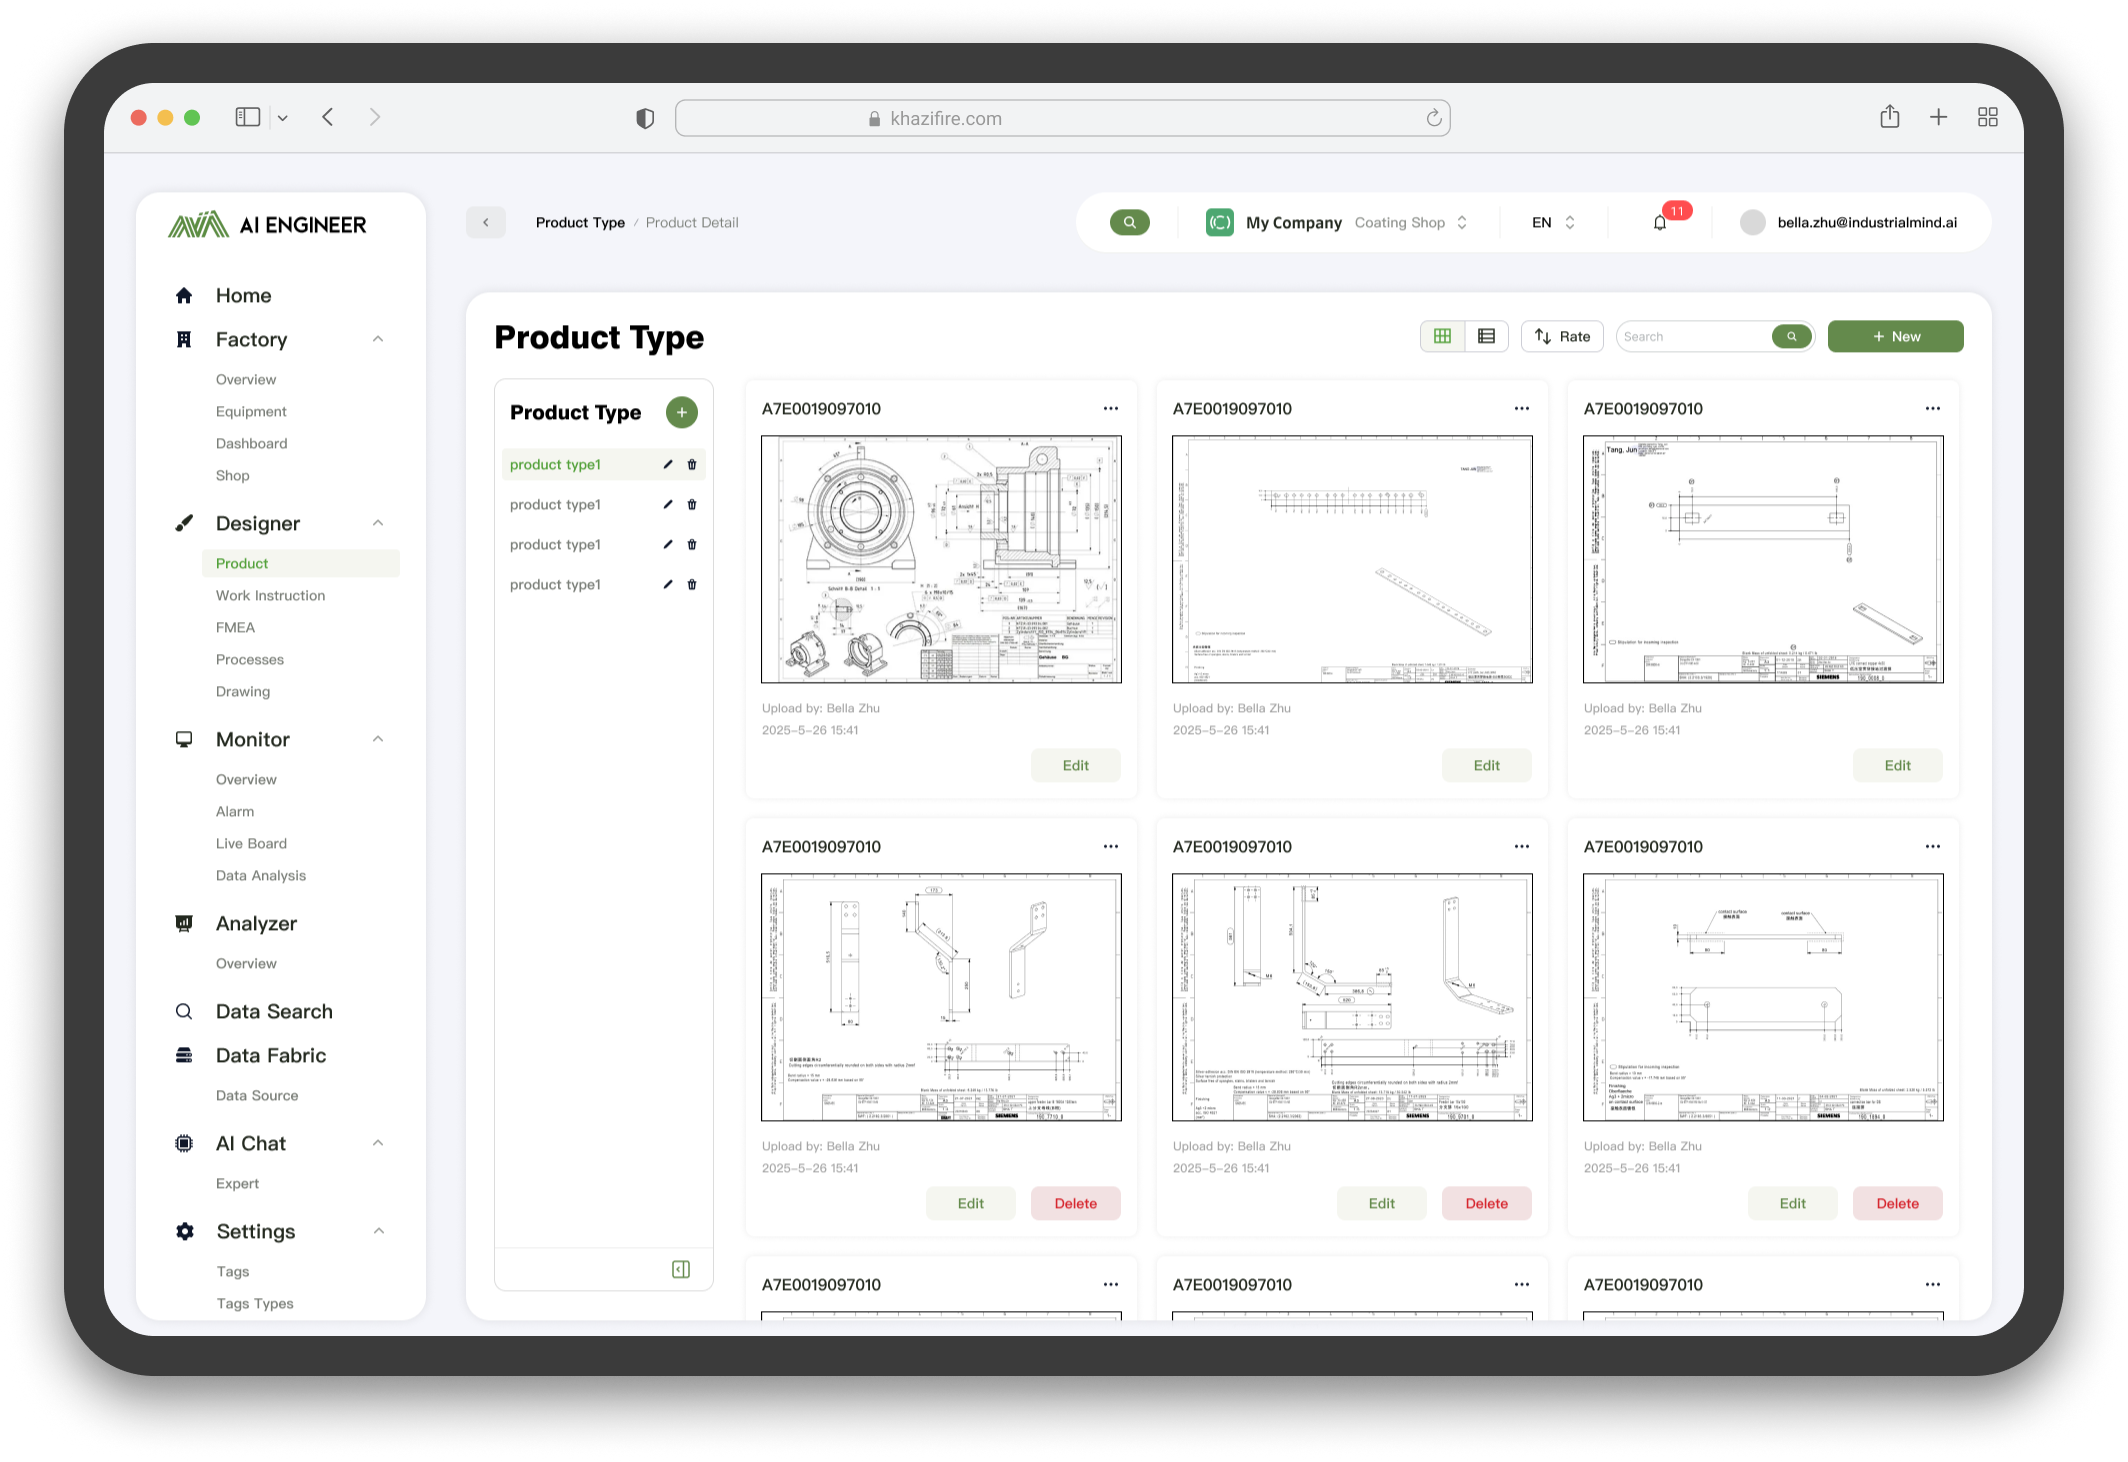Switch to list view layout

point(1487,337)
